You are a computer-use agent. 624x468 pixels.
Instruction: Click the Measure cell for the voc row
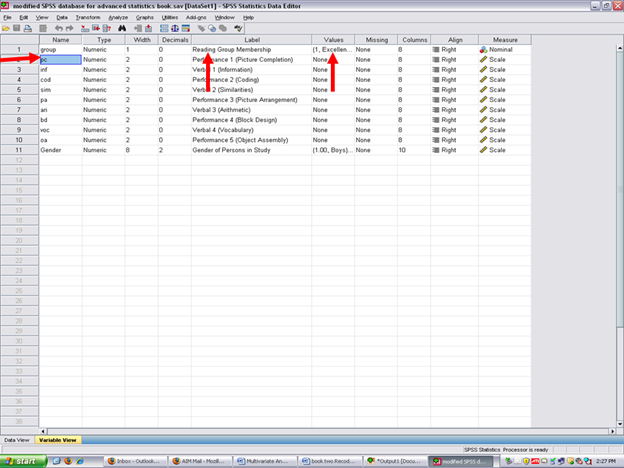[x=504, y=129]
